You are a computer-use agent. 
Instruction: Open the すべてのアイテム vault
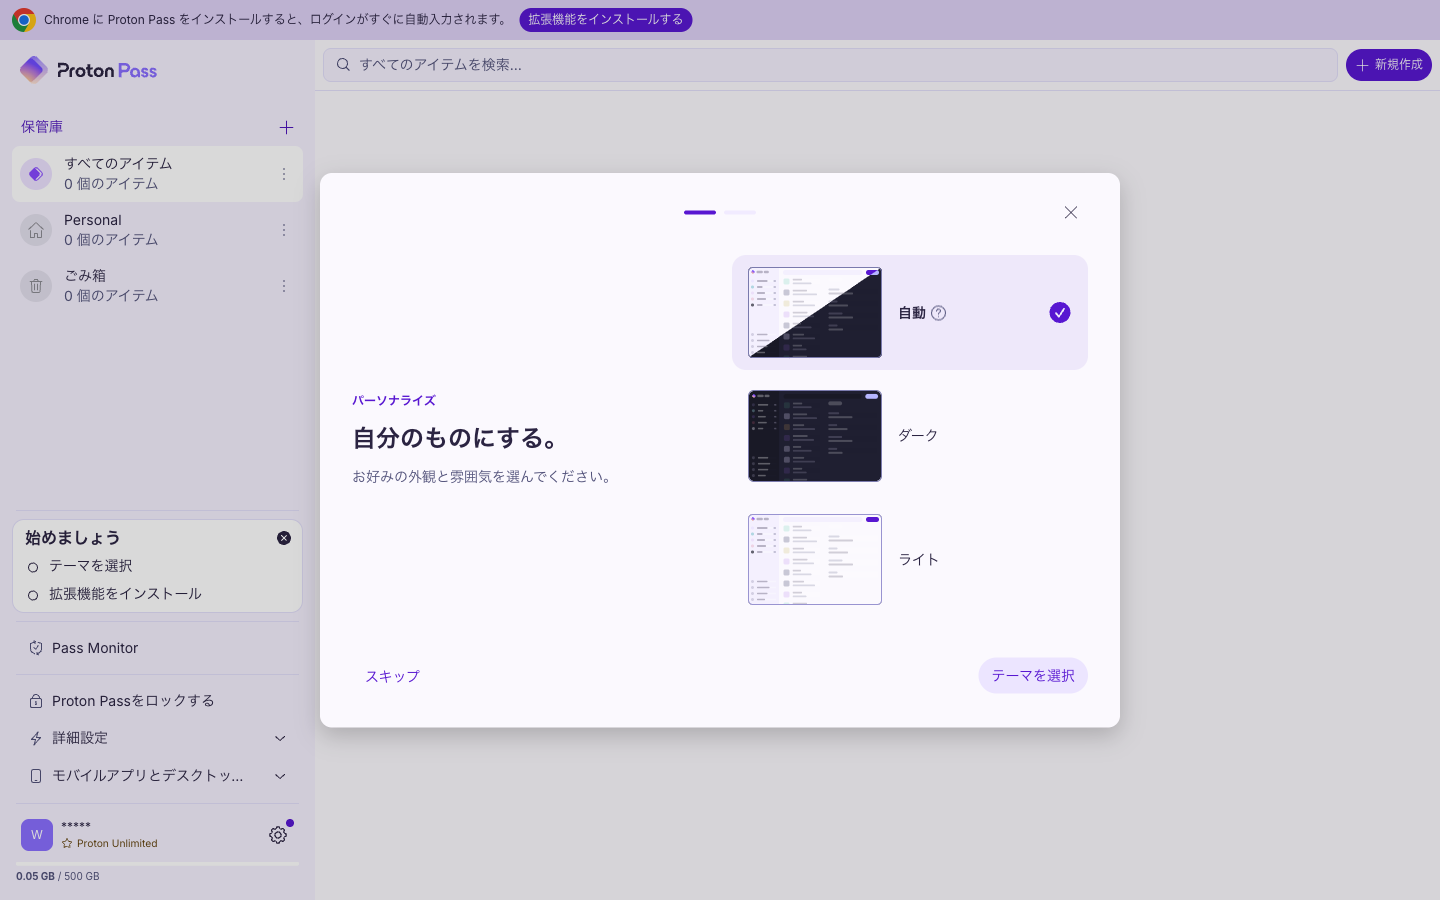pyautogui.click(x=157, y=174)
